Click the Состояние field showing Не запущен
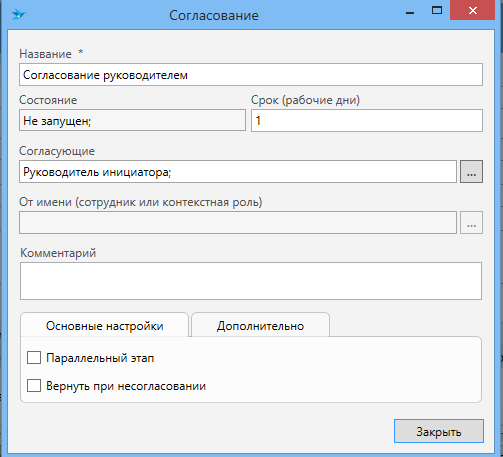Screen dimensions: 503x457 click(x=132, y=120)
